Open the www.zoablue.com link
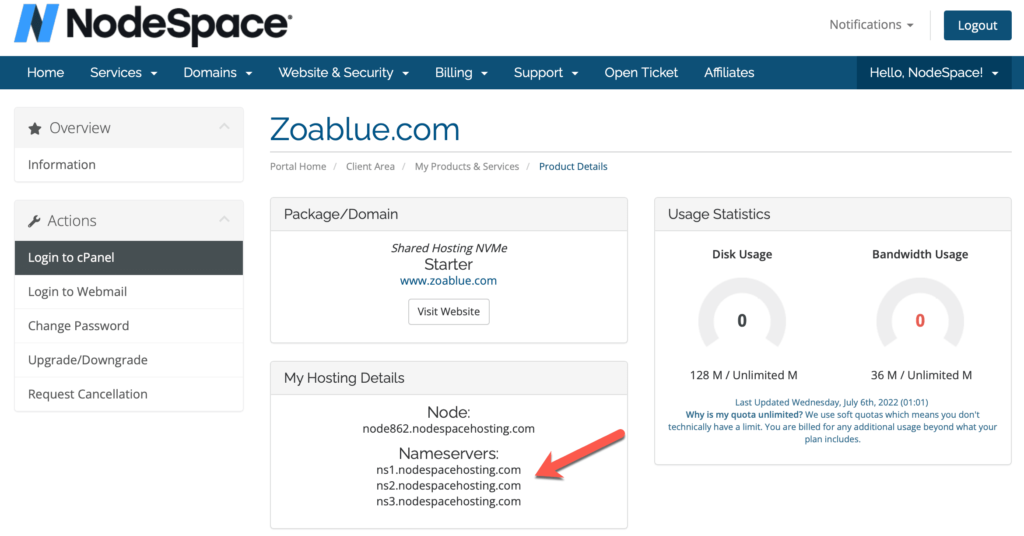The width and height of the screenshot is (1024, 536). (448, 281)
